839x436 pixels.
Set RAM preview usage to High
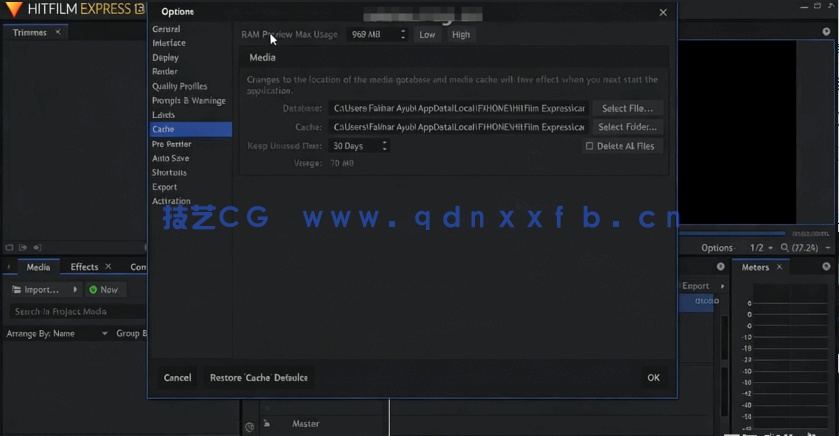click(460, 35)
